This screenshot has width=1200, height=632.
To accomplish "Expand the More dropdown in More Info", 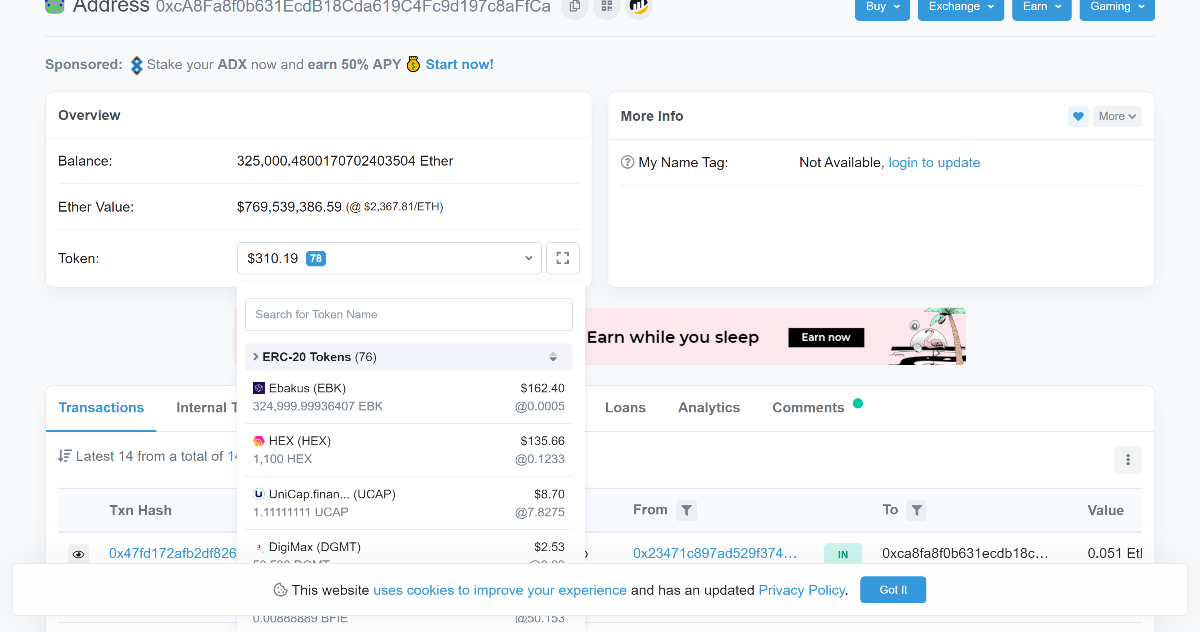I will click(x=1117, y=116).
